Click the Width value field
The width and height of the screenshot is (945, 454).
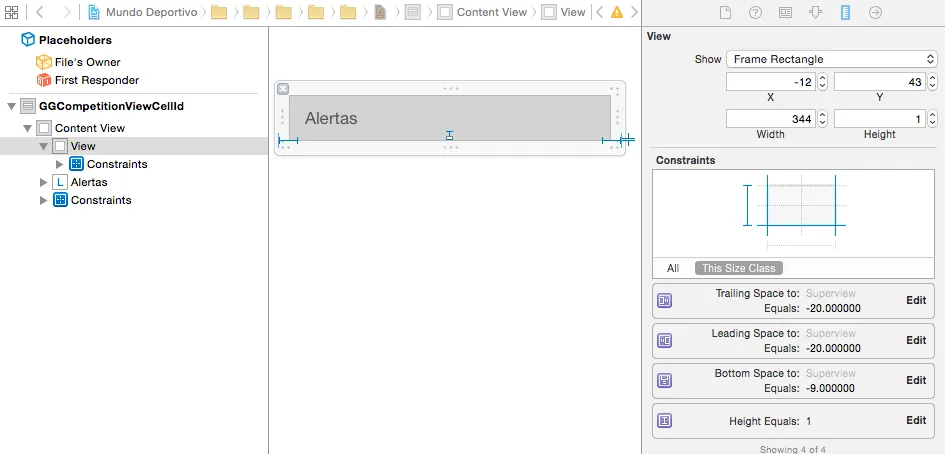(x=770, y=119)
